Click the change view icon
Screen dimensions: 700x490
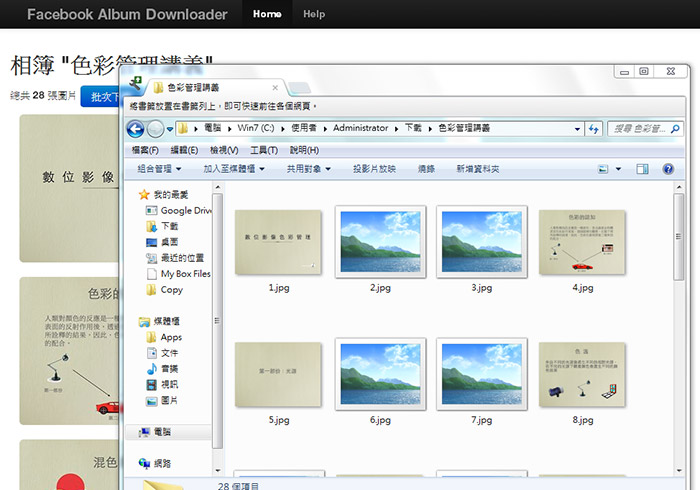coord(603,169)
